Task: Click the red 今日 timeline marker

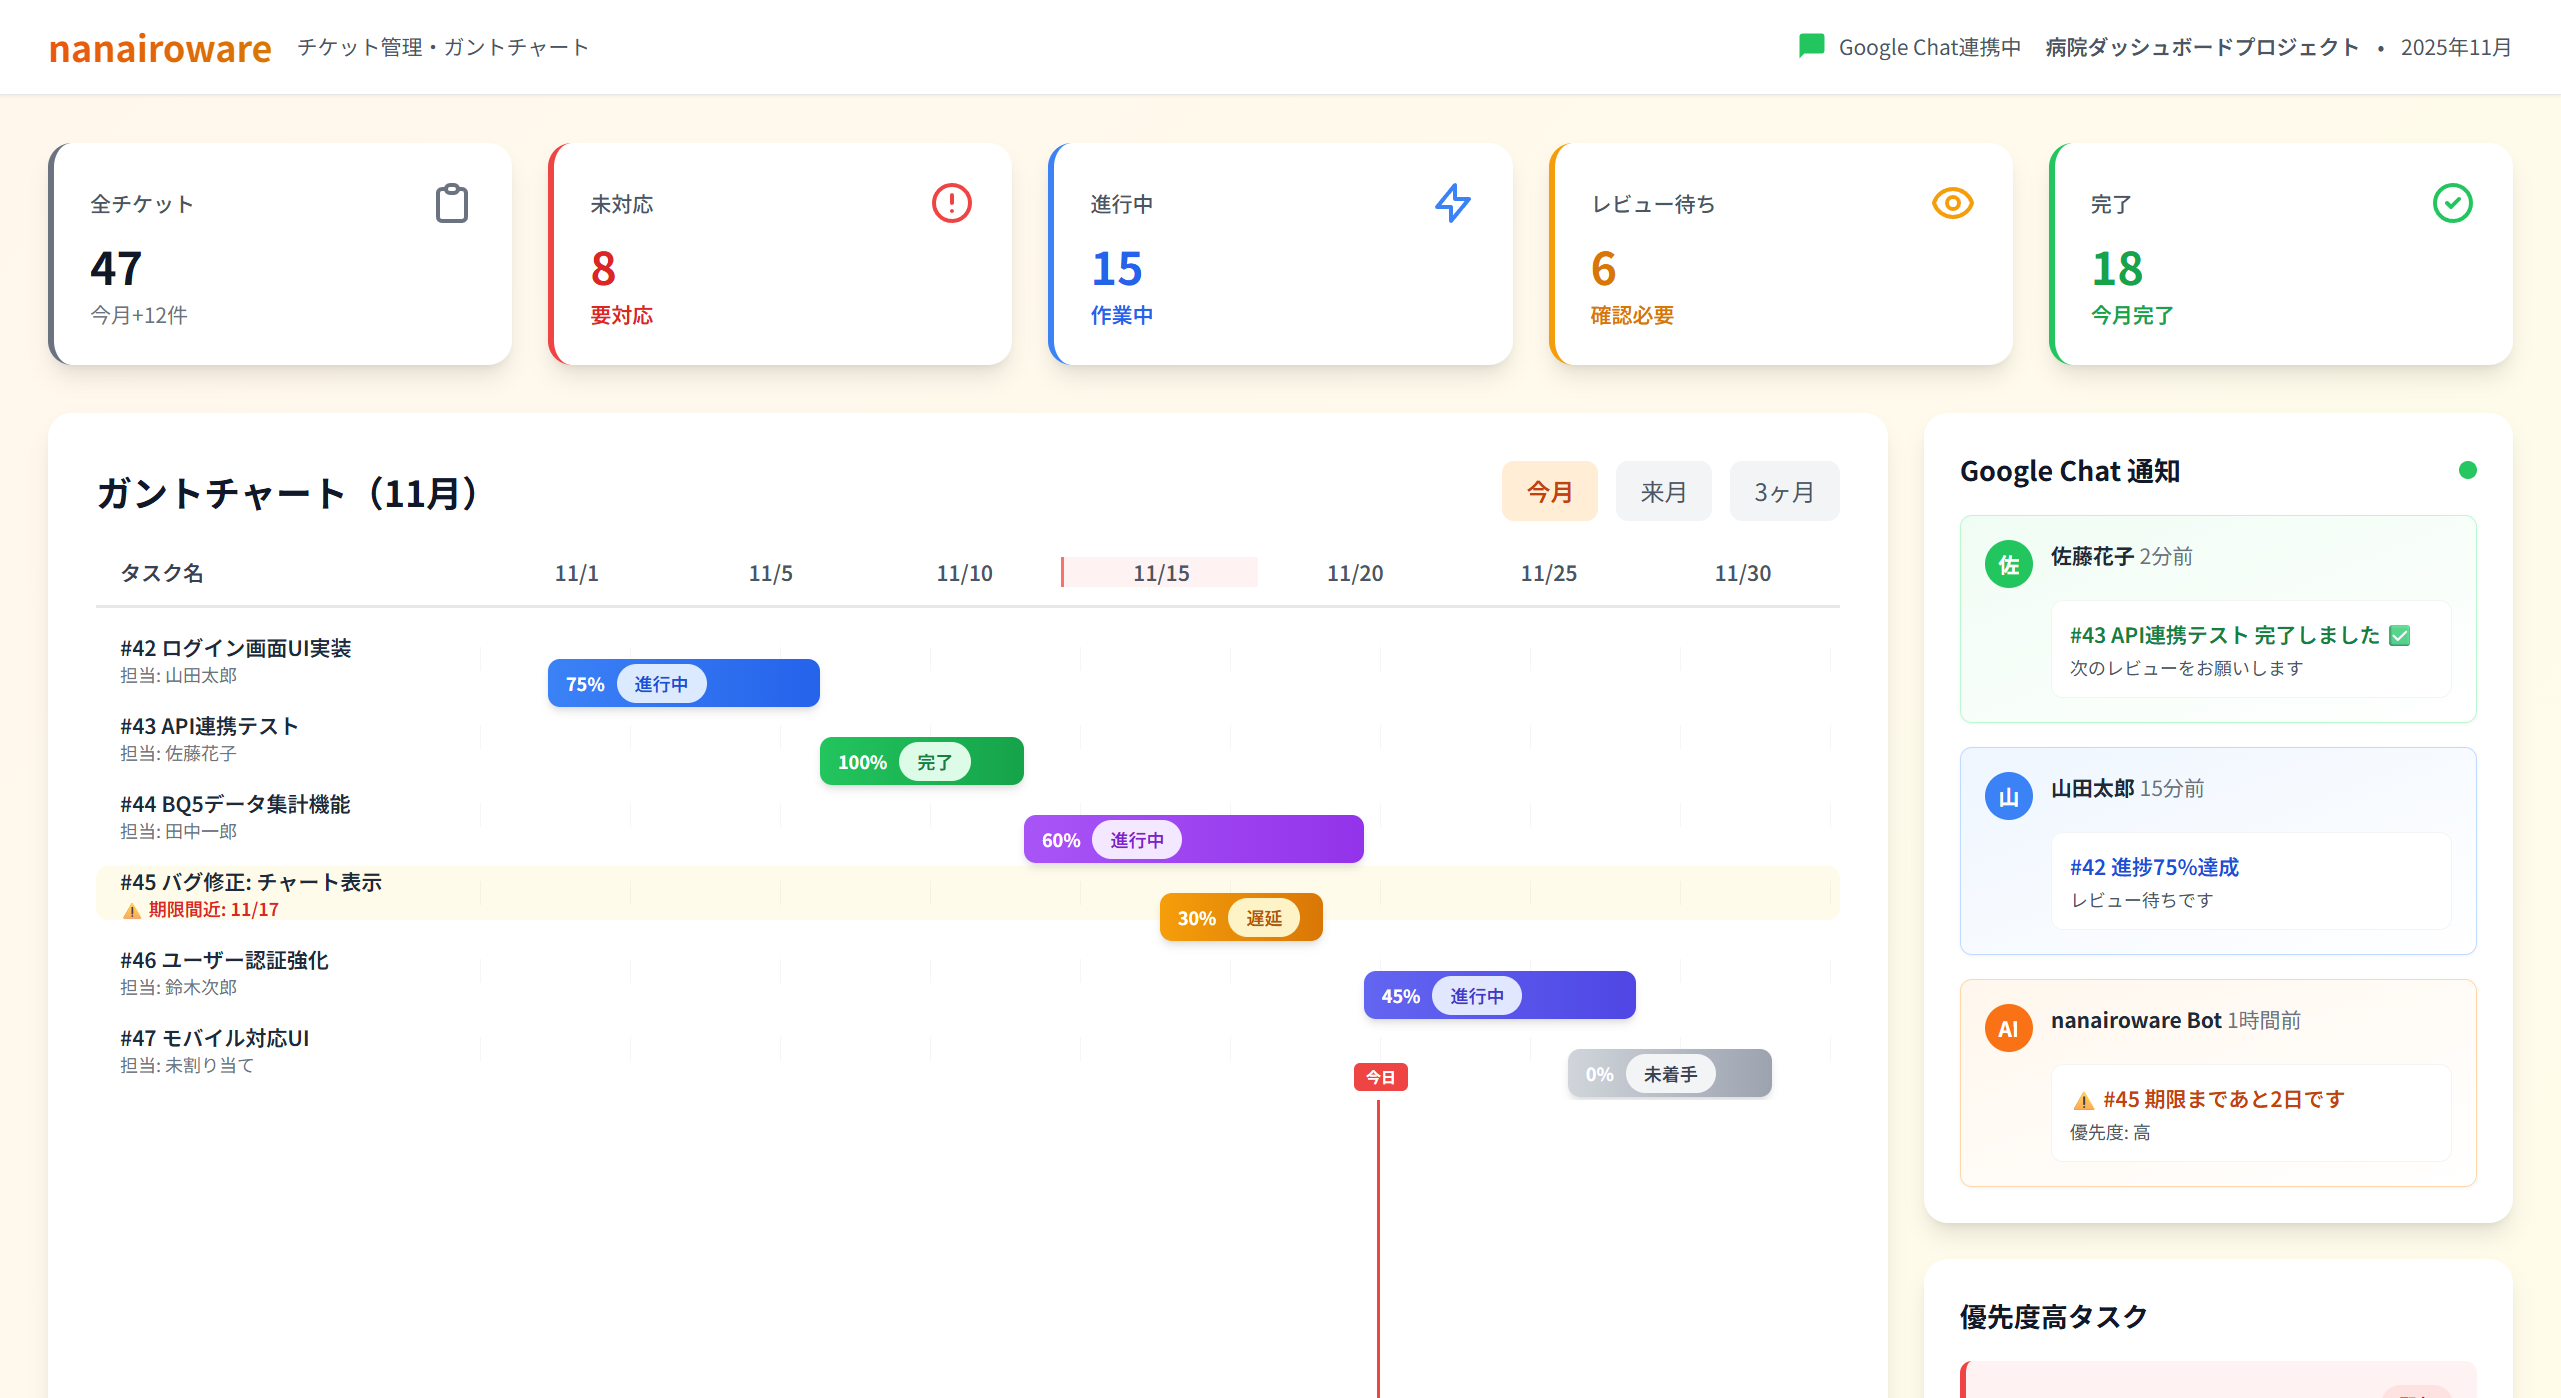Action: 1380,1077
